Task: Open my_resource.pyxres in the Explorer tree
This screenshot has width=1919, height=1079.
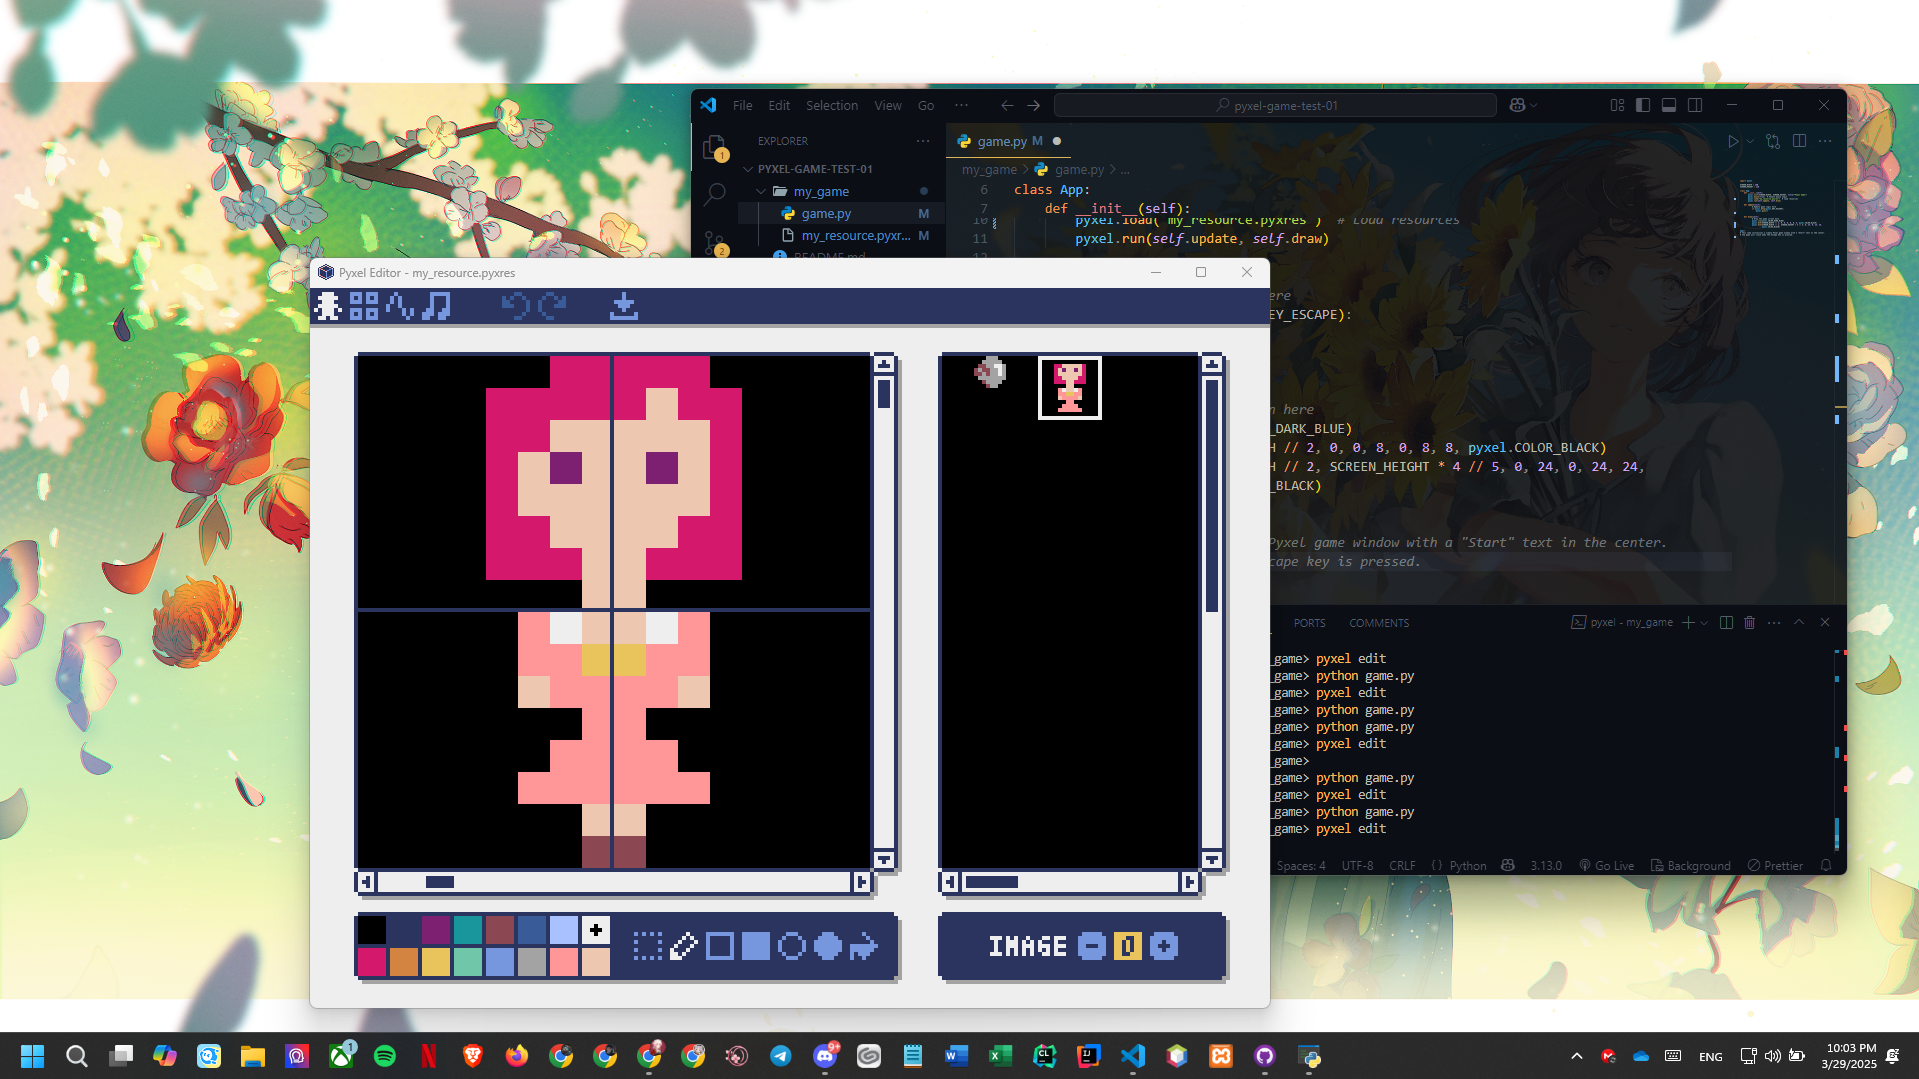Action: coord(856,235)
